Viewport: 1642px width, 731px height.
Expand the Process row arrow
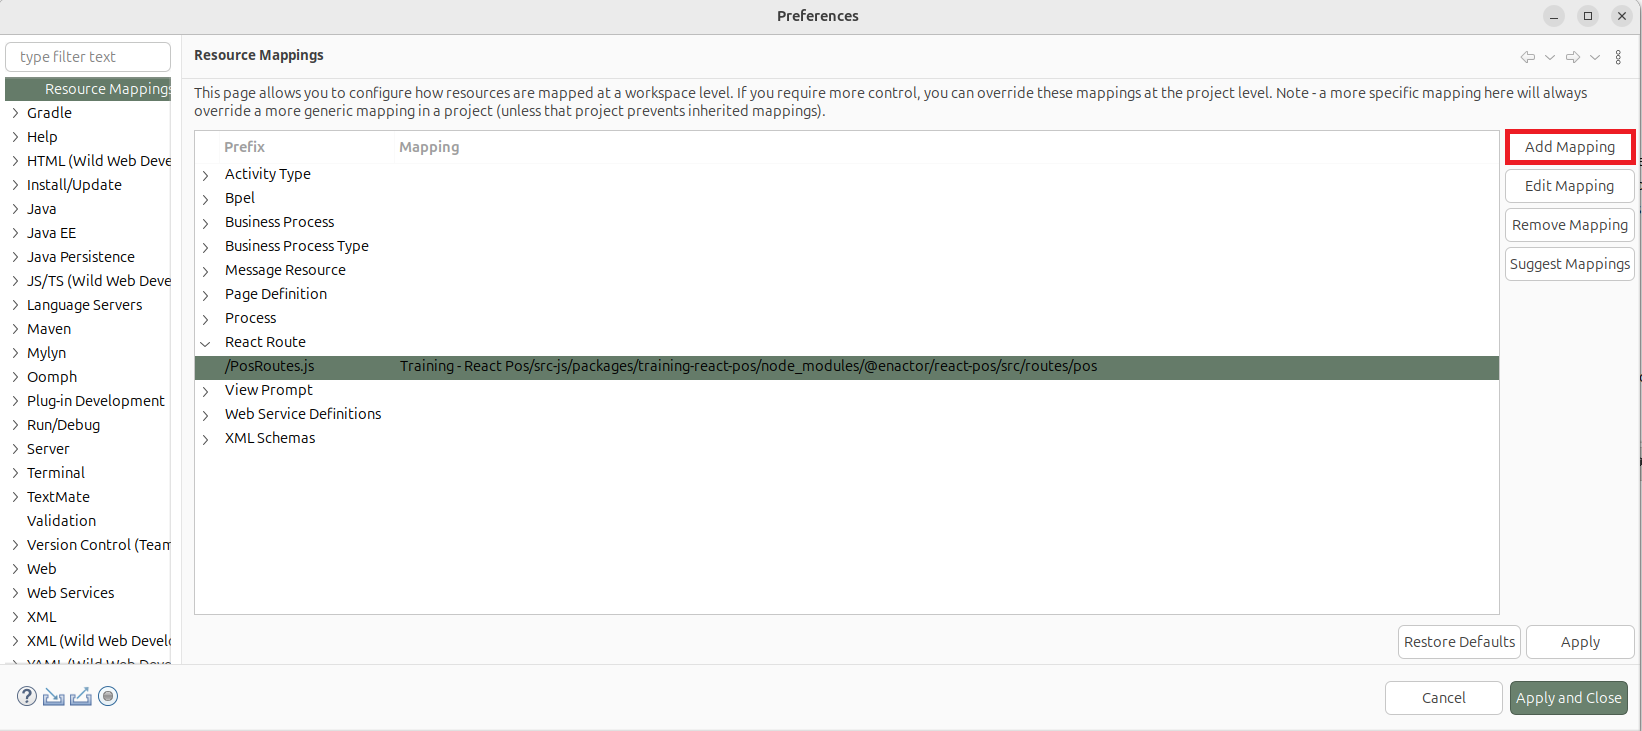tap(206, 319)
